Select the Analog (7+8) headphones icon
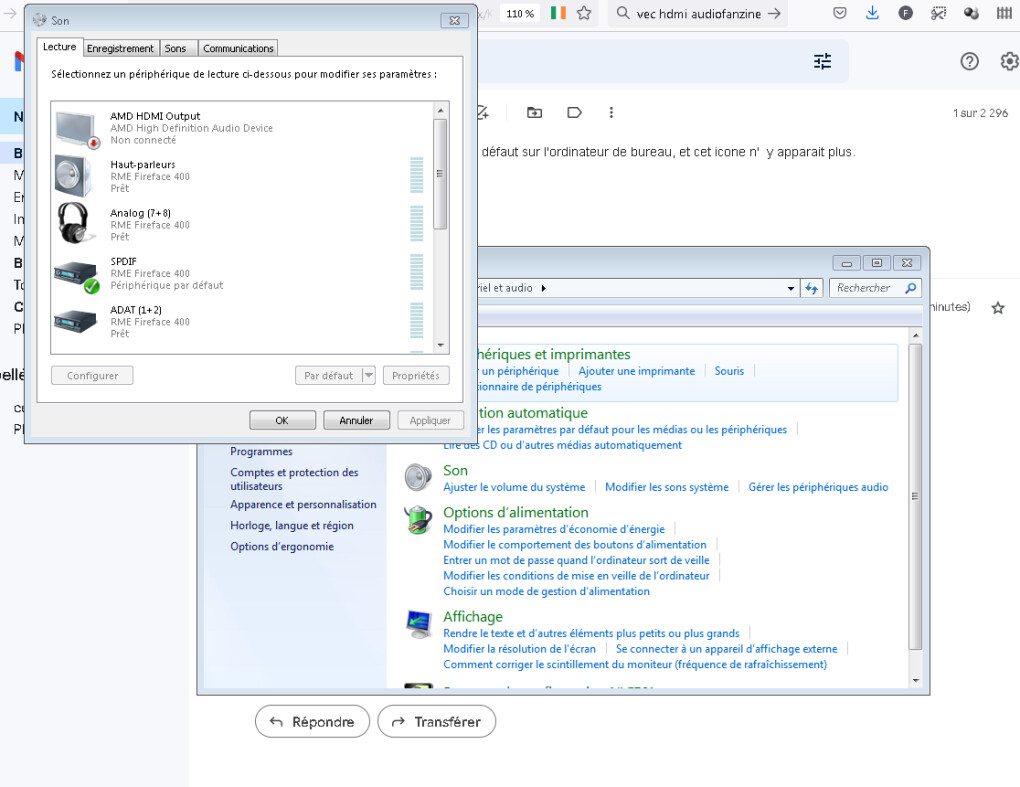This screenshot has width=1020, height=787. [x=74, y=223]
